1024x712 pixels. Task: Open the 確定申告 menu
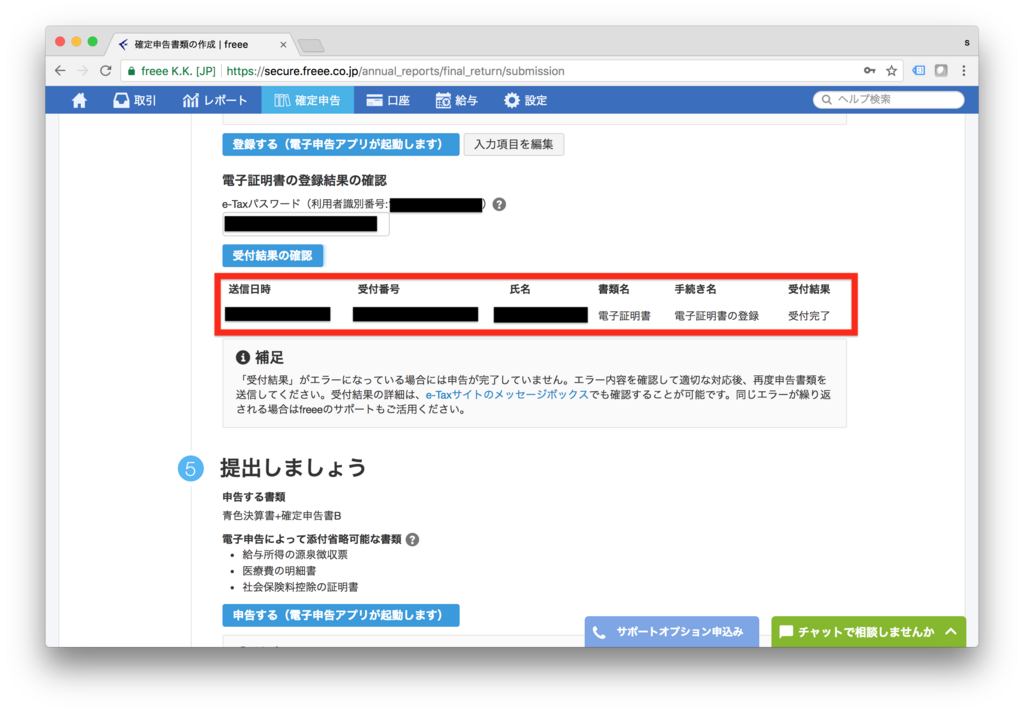[308, 100]
